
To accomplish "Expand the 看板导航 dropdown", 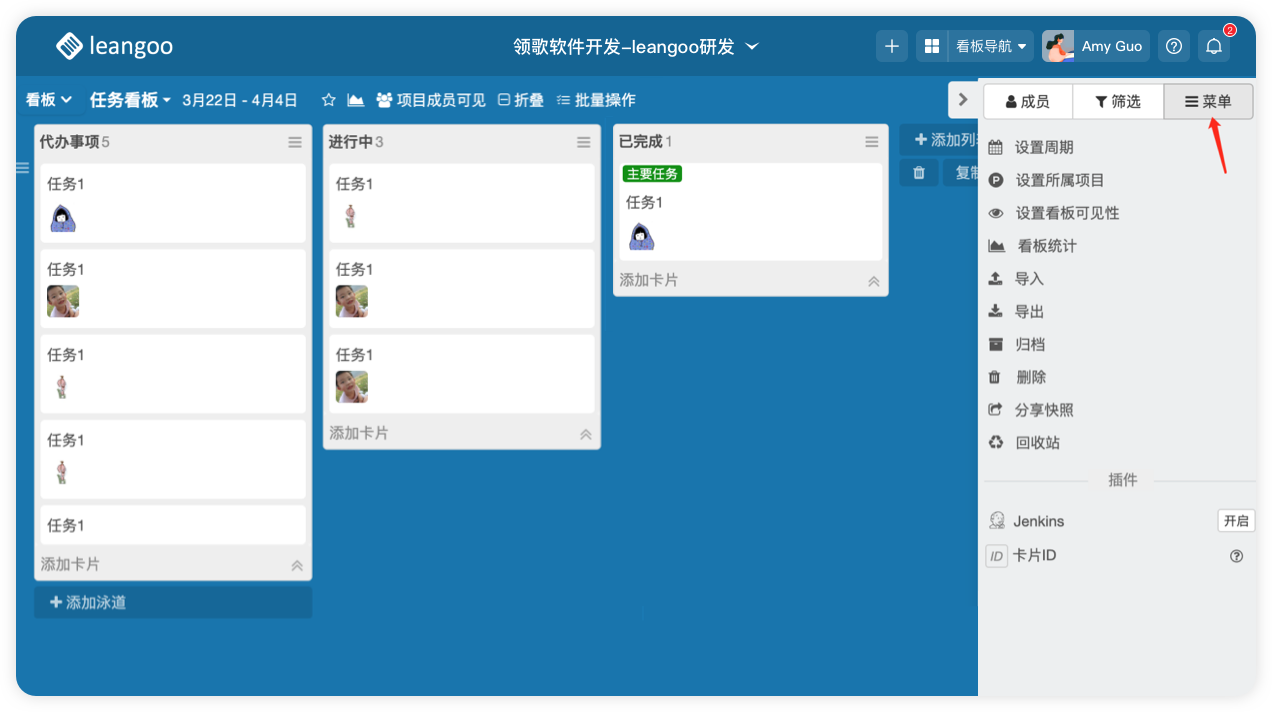I will 991,46.
